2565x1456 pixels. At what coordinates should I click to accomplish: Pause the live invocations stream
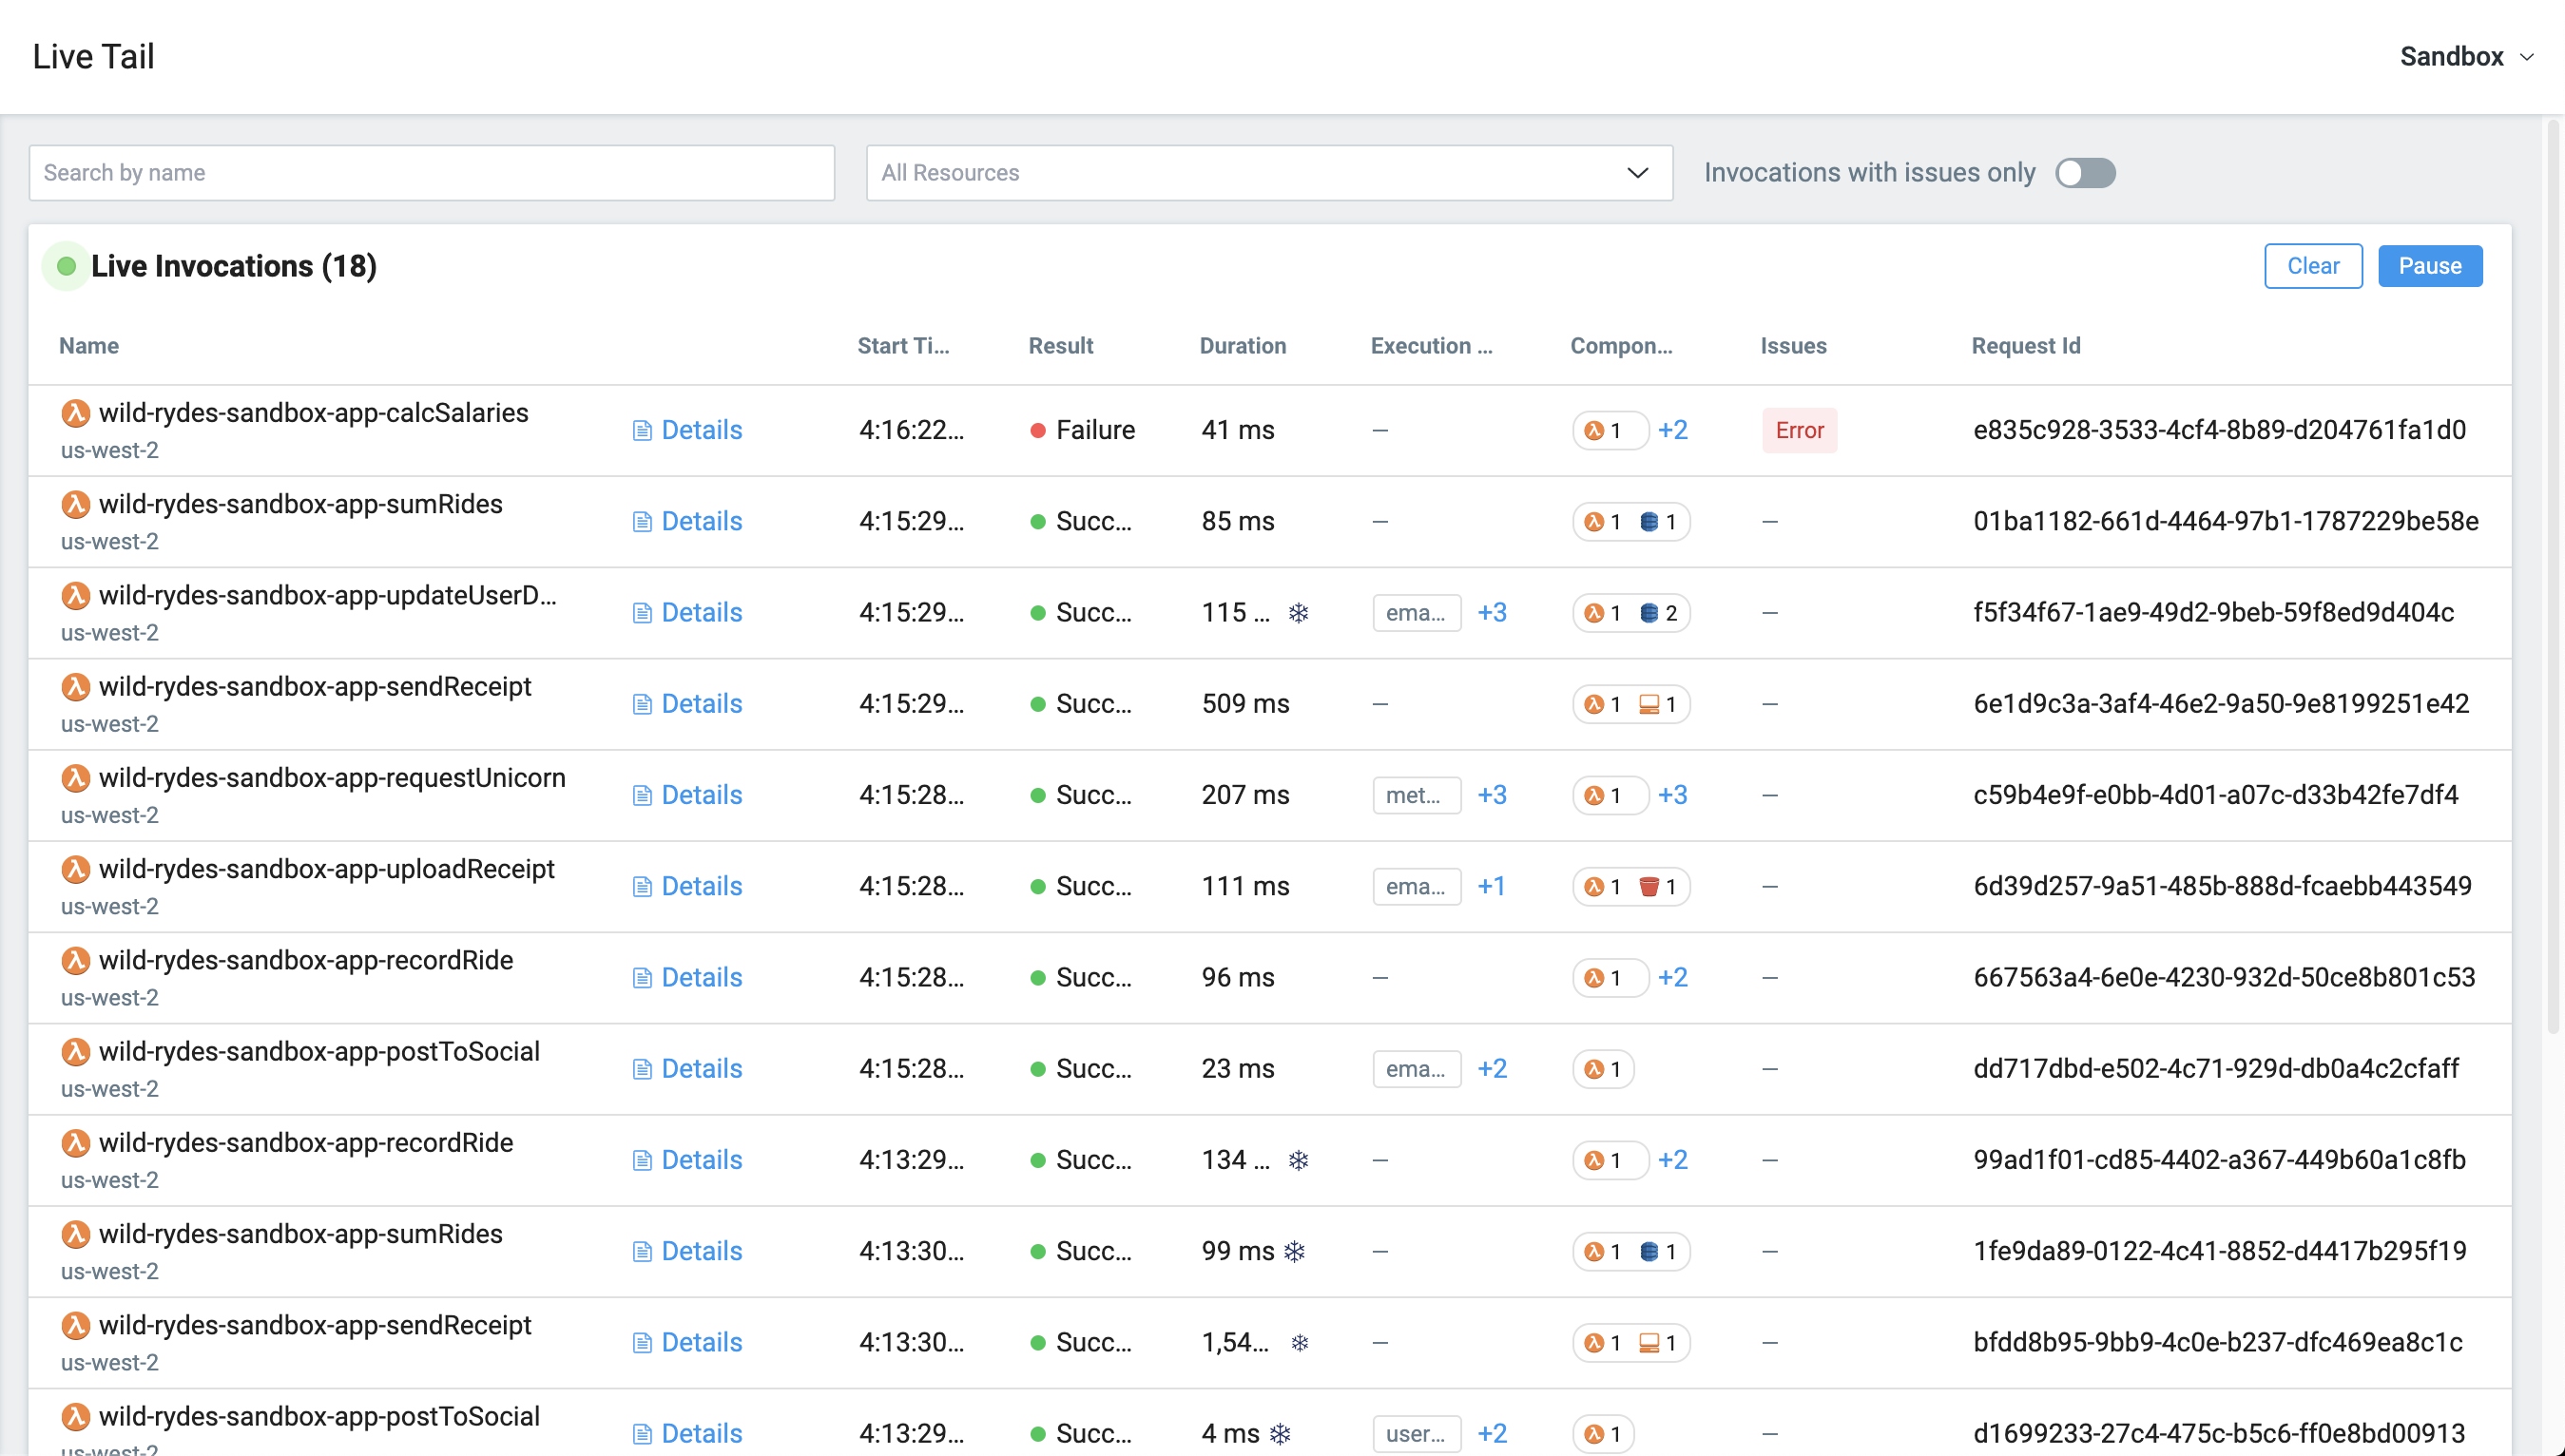click(2429, 266)
